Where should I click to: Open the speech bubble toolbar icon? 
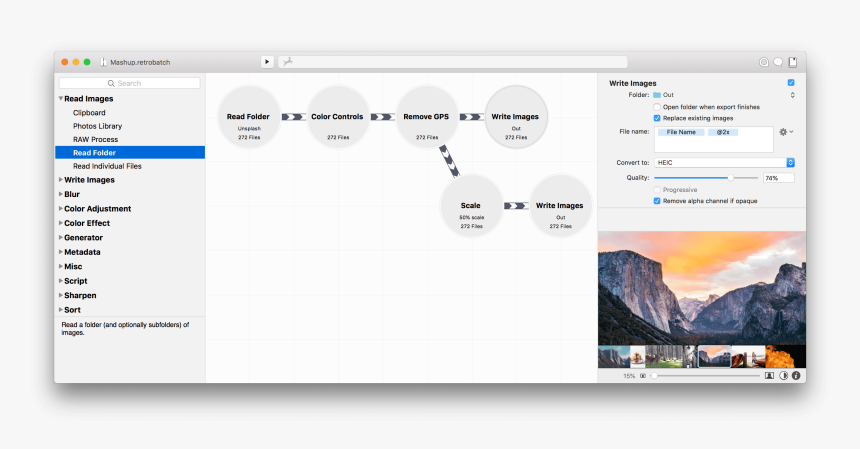(x=778, y=62)
